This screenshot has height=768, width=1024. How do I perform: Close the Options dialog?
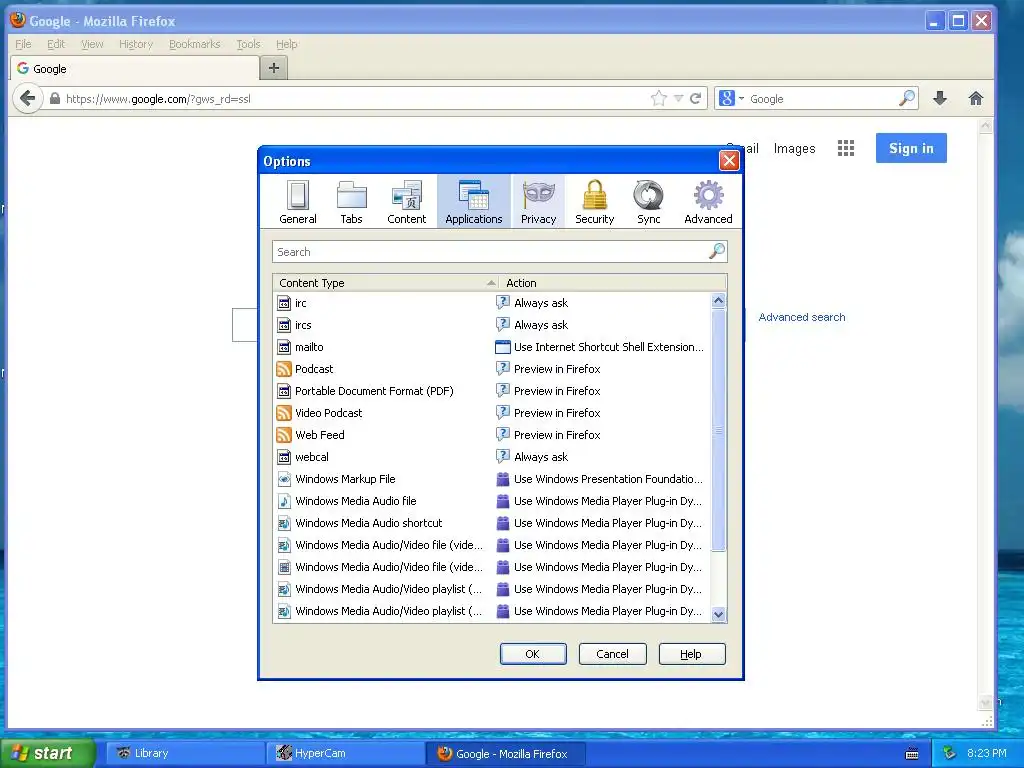[729, 161]
